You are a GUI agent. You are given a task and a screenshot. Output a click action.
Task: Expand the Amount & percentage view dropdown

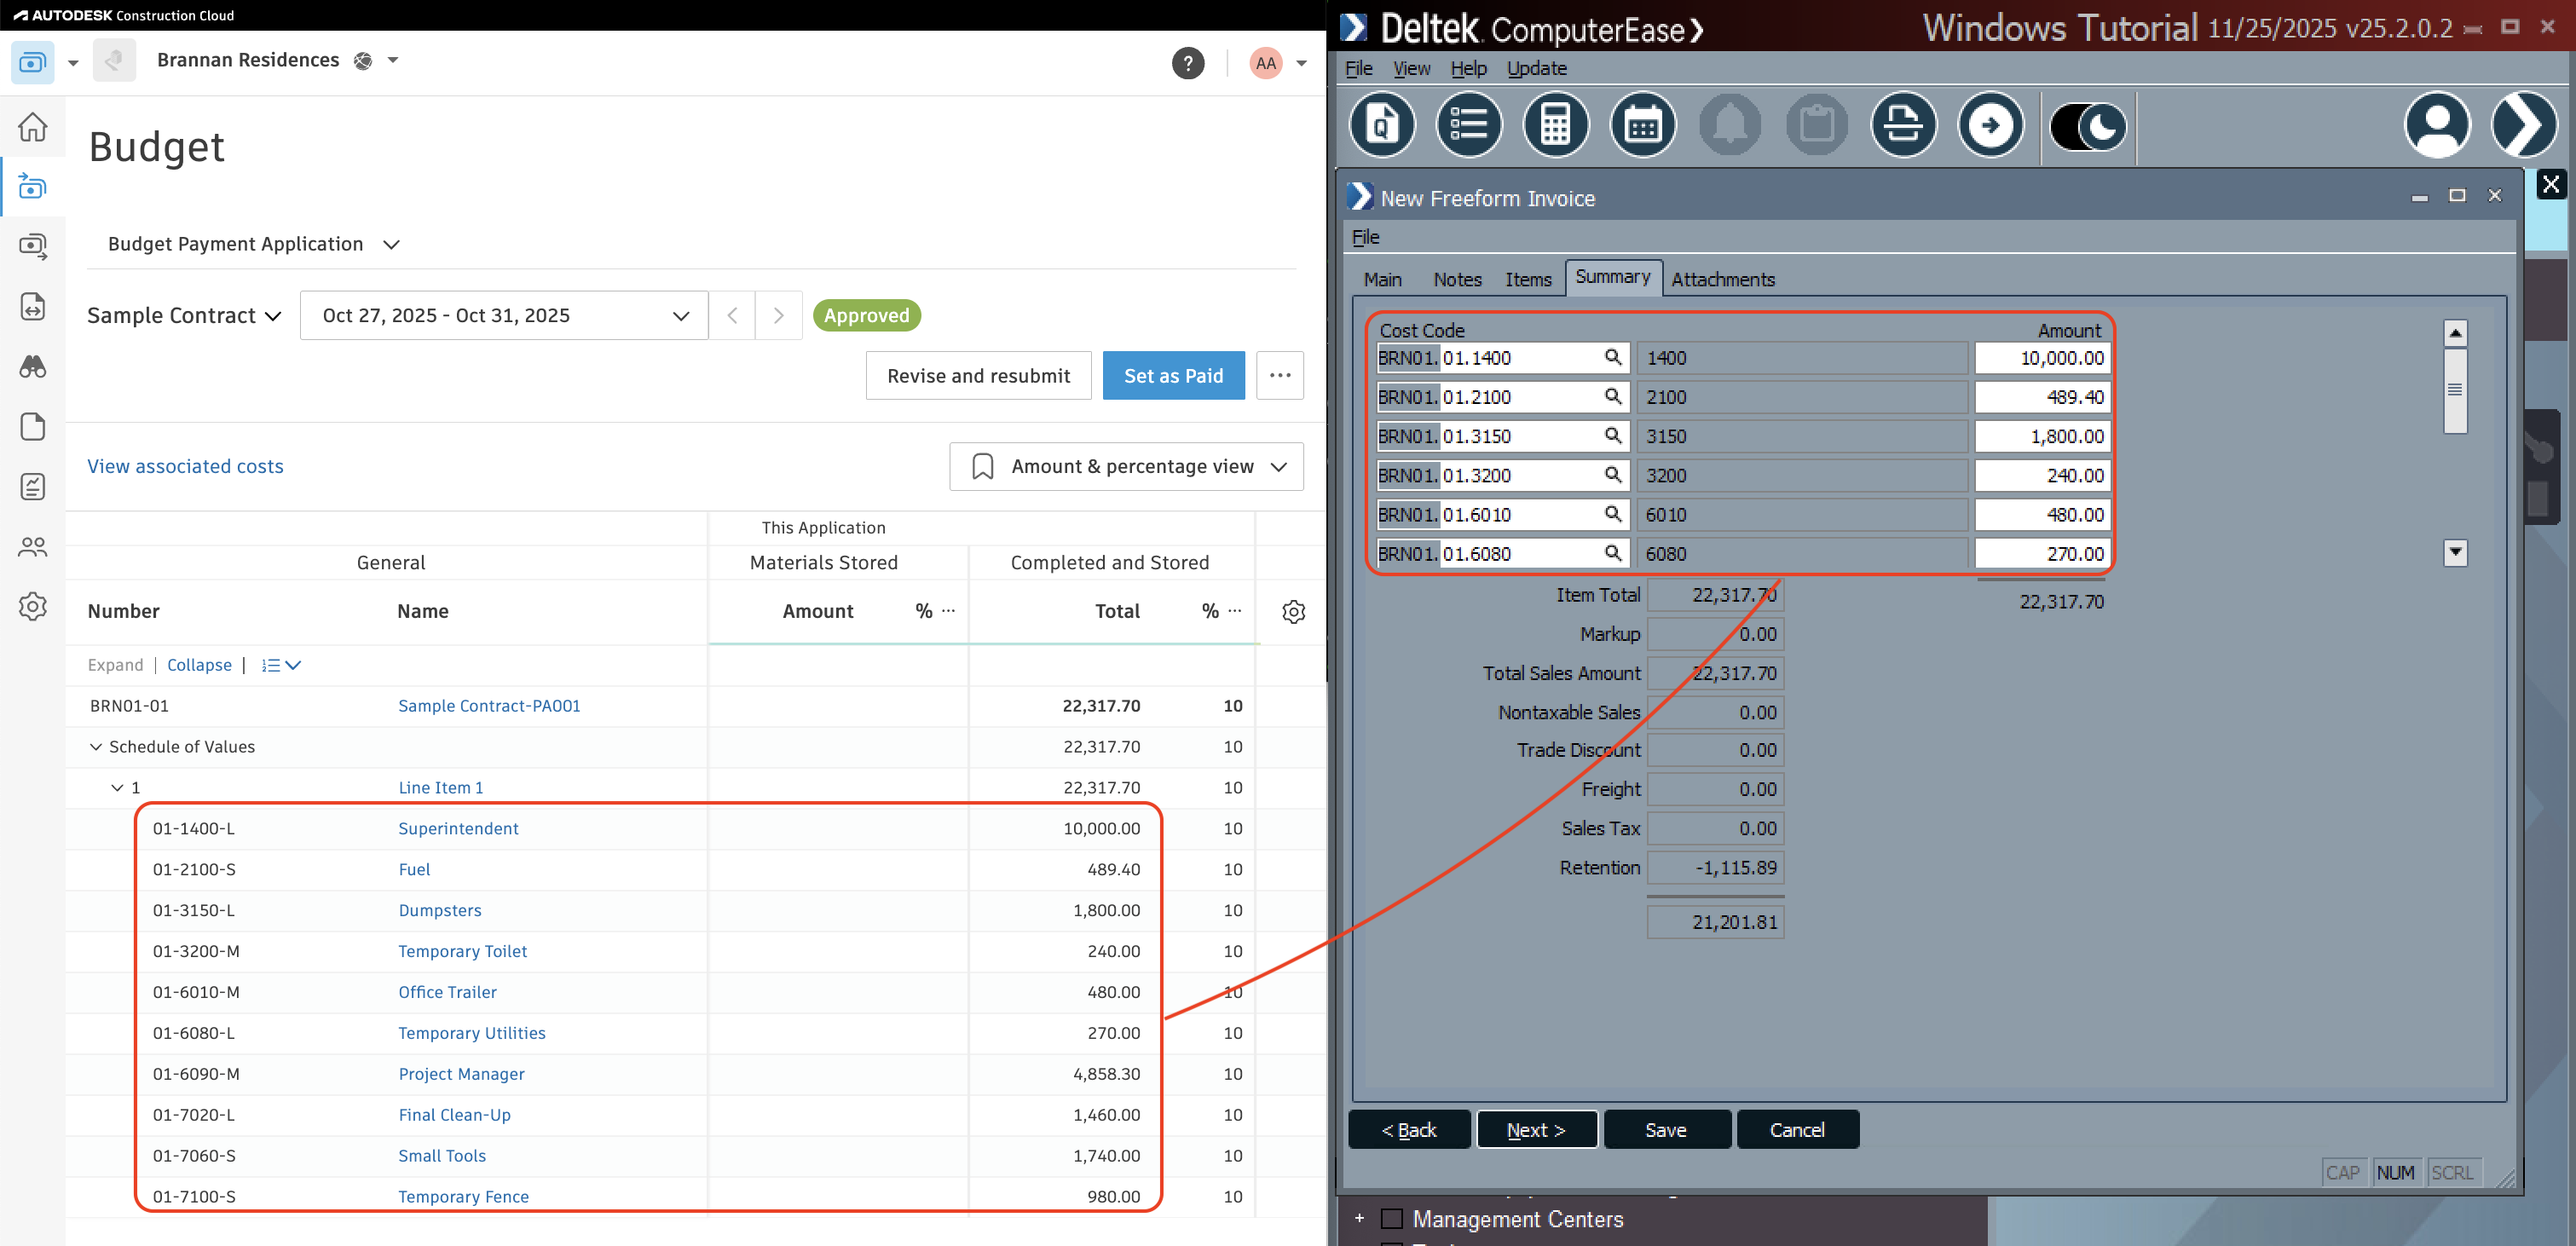click(1126, 467)
